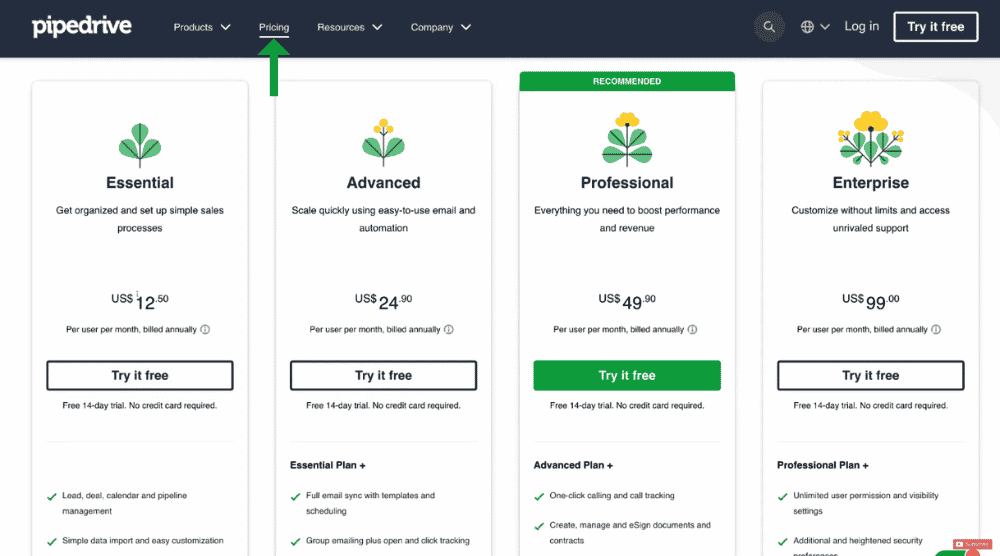
Task: Click checkmark next to Create, manage and eSign
Action: [x=539, y=527]
